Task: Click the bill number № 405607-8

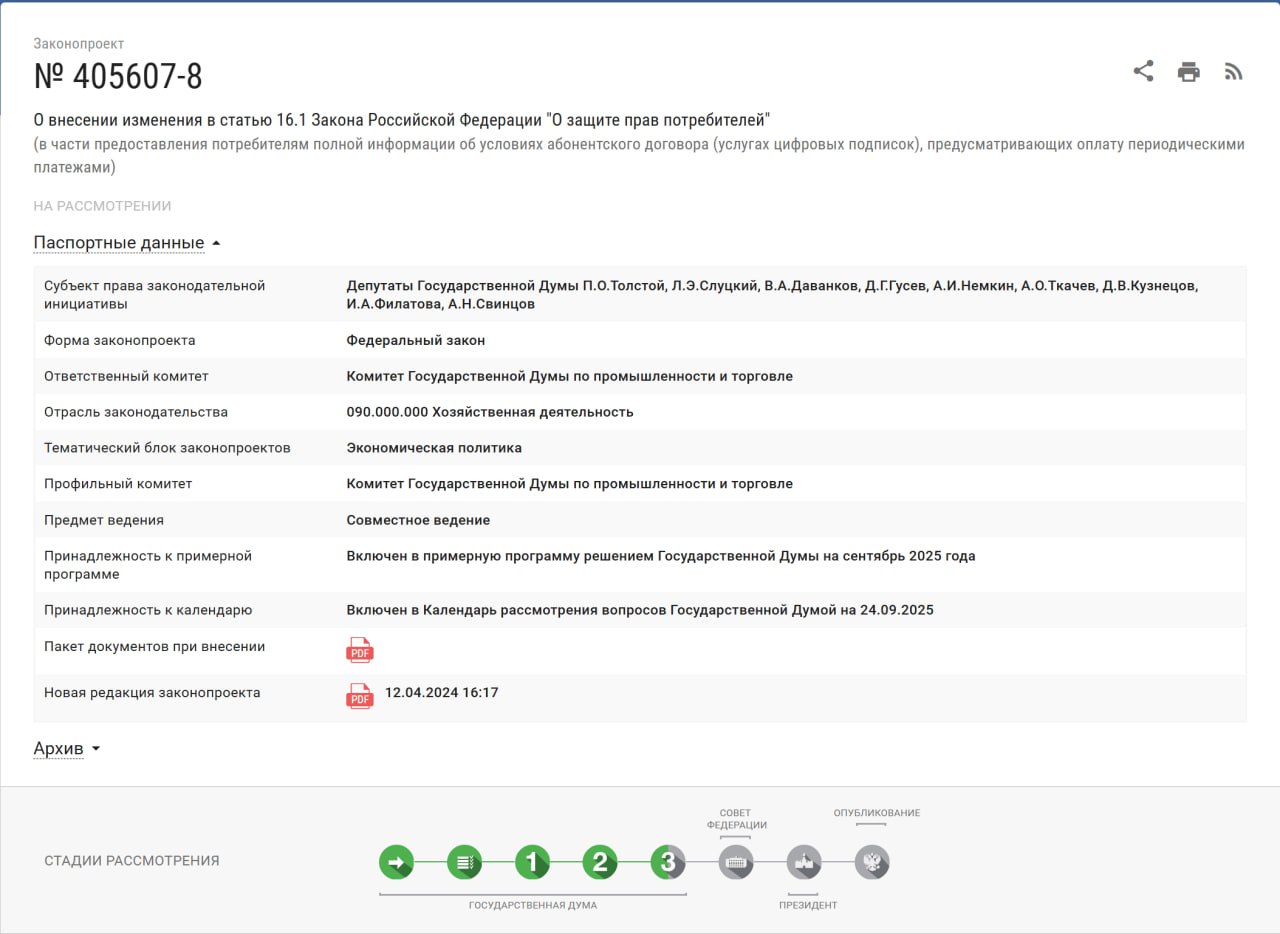Action: (x=118, y=74)
